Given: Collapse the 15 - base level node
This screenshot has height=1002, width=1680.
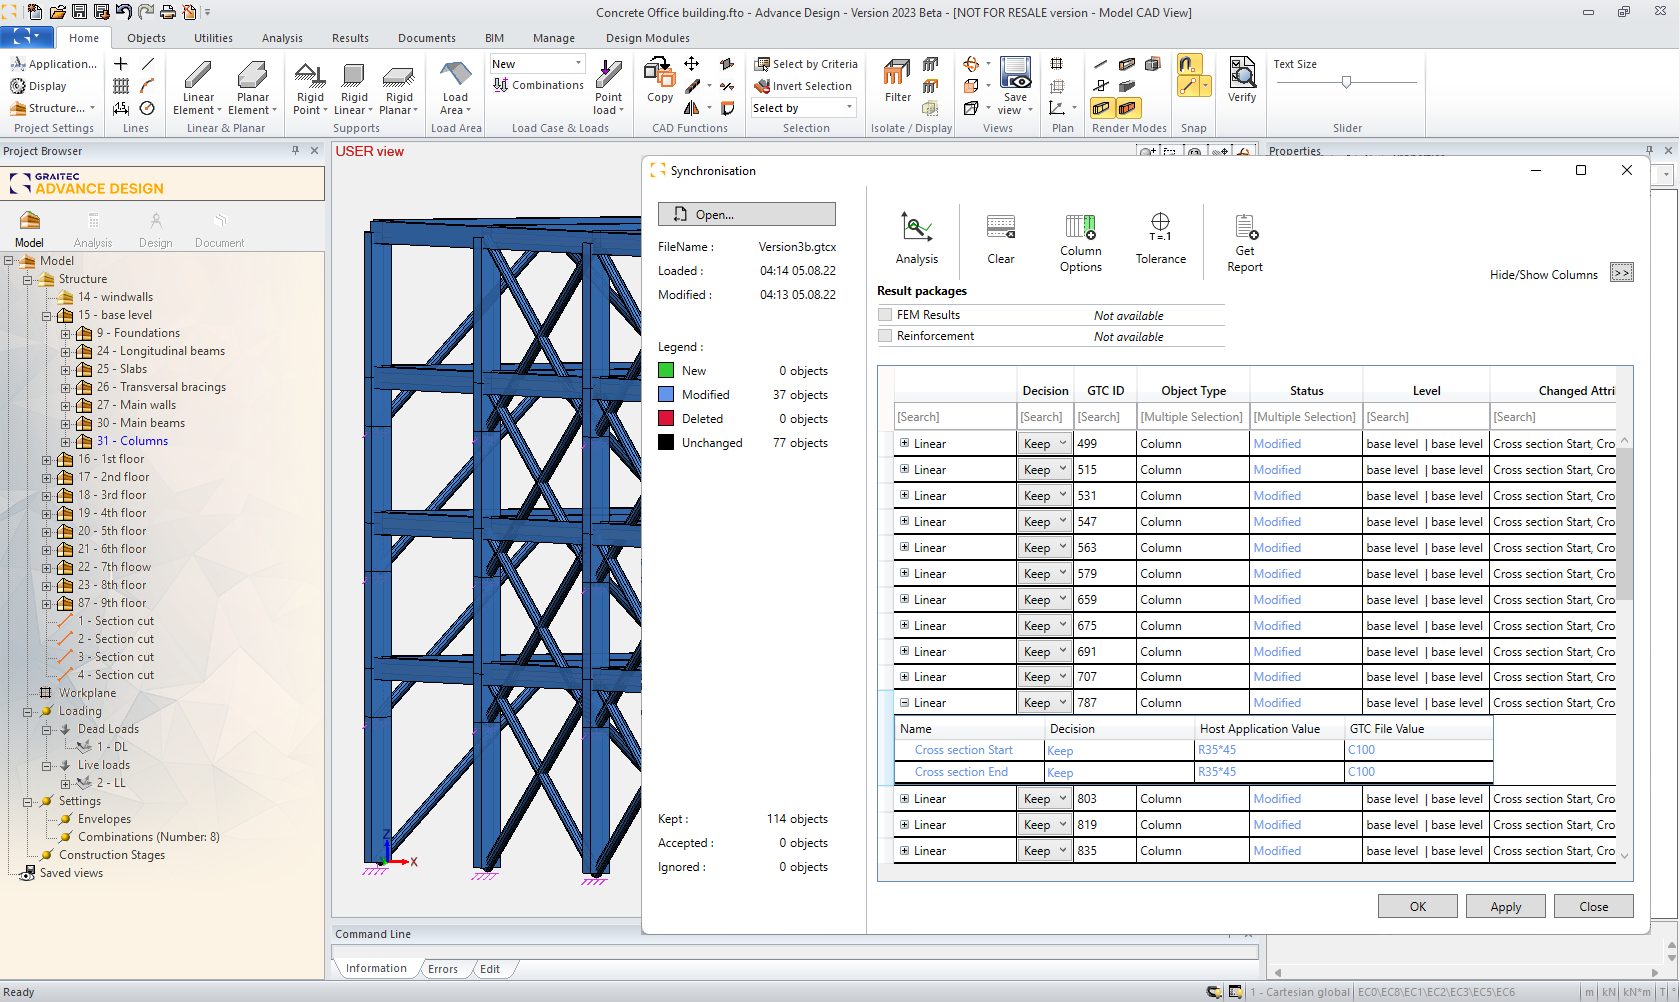Looking at the screenshot, I should (x=47, y=316).
